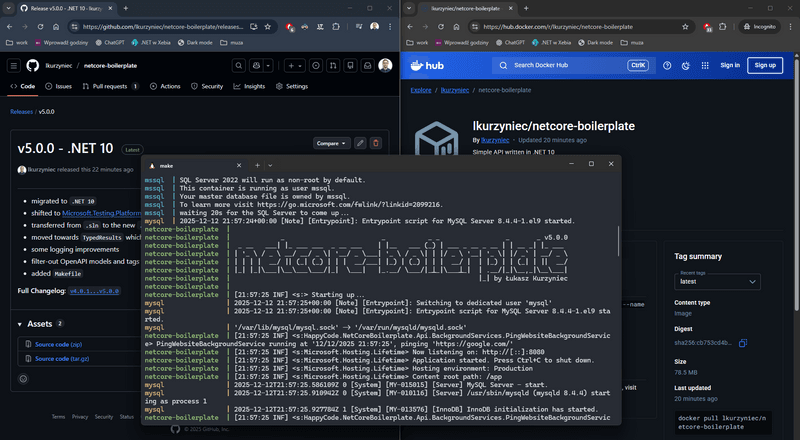The image size is (800, 440).
Task: Open GitHub user avatar menu
Action: pos(385,65)
